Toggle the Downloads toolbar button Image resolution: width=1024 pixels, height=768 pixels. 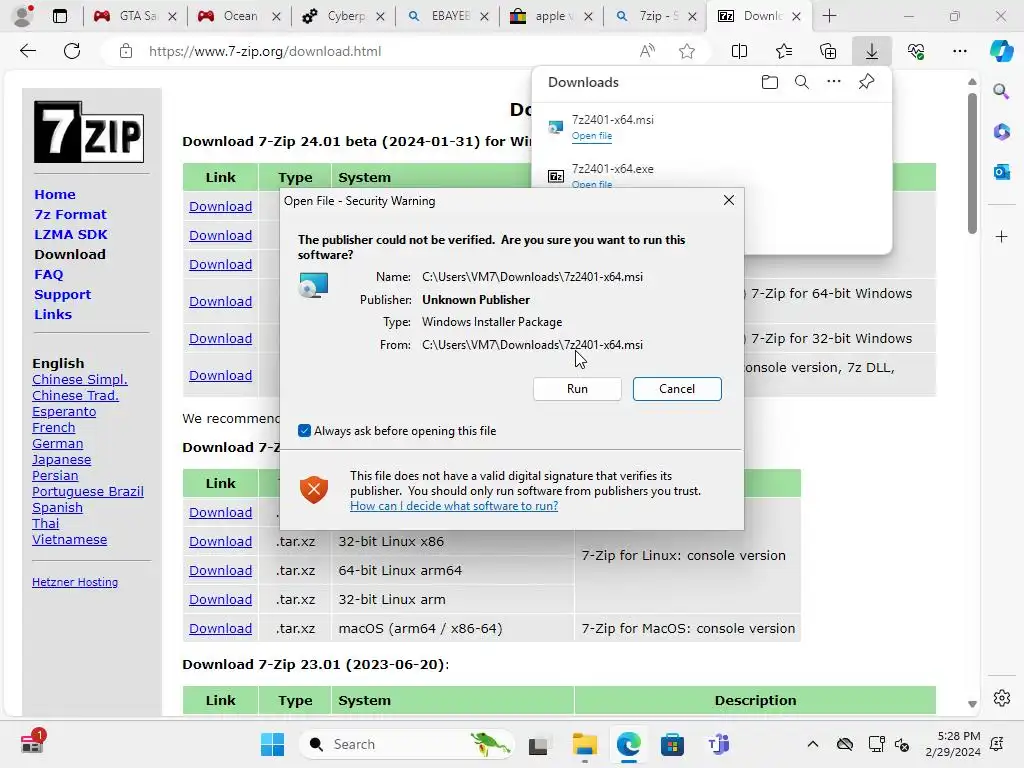[x=872, y=51]
